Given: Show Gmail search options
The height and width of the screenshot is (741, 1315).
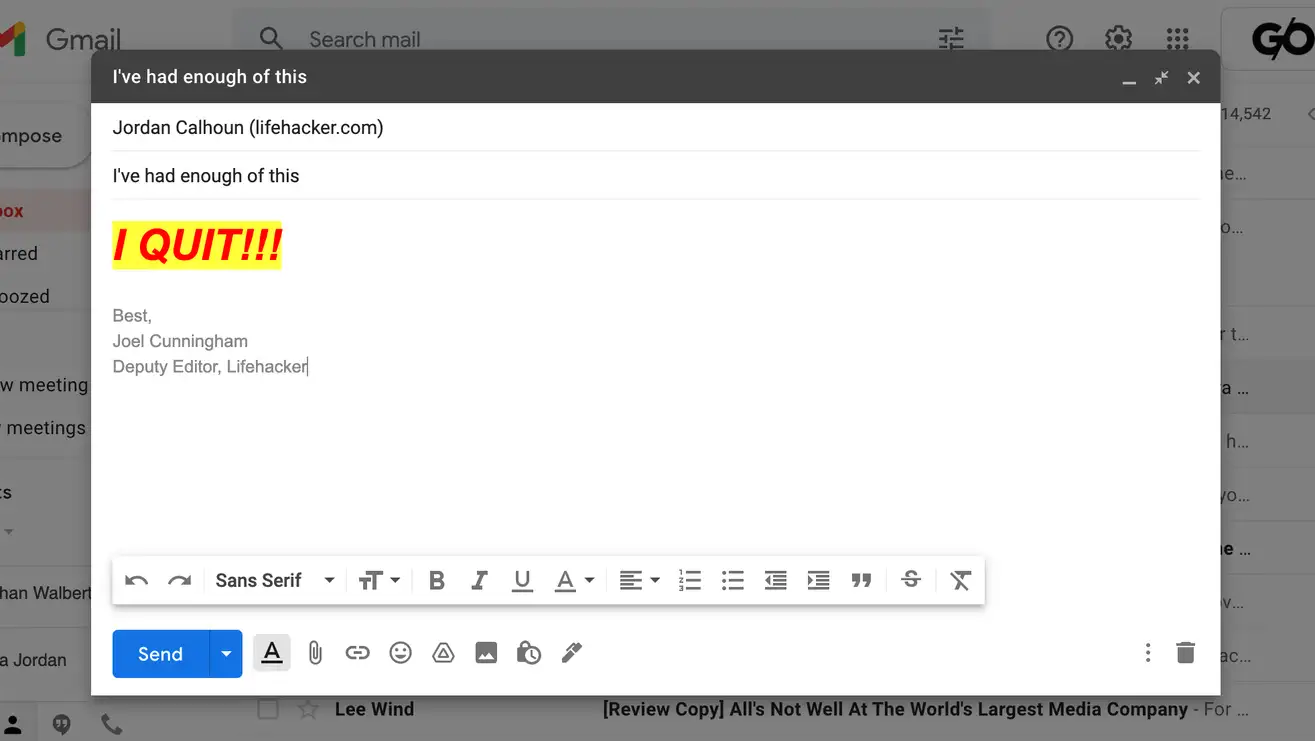Looking at the screenshot, I should coord(951,39).
